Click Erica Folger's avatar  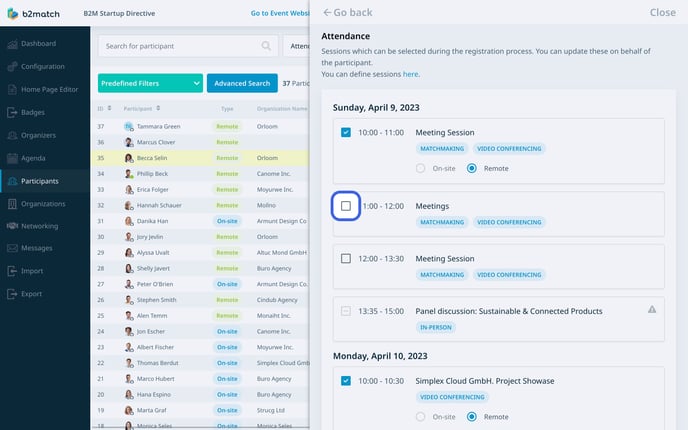click(129, 190)
